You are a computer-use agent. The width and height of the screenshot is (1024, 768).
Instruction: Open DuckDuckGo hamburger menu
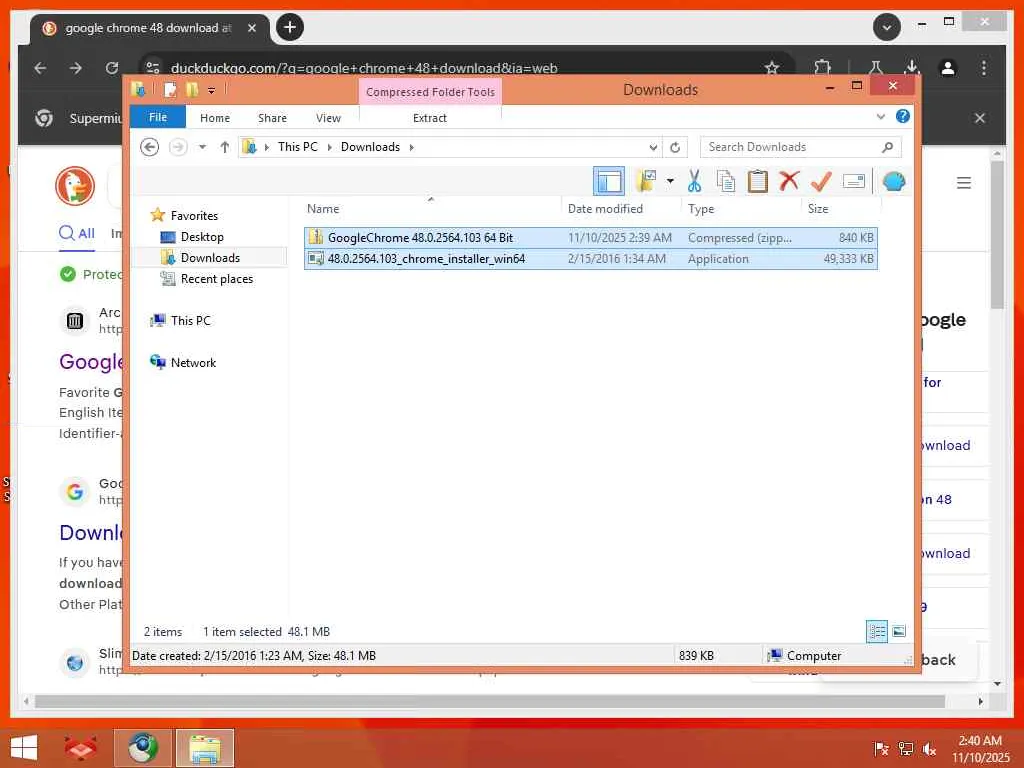[963, 183]
